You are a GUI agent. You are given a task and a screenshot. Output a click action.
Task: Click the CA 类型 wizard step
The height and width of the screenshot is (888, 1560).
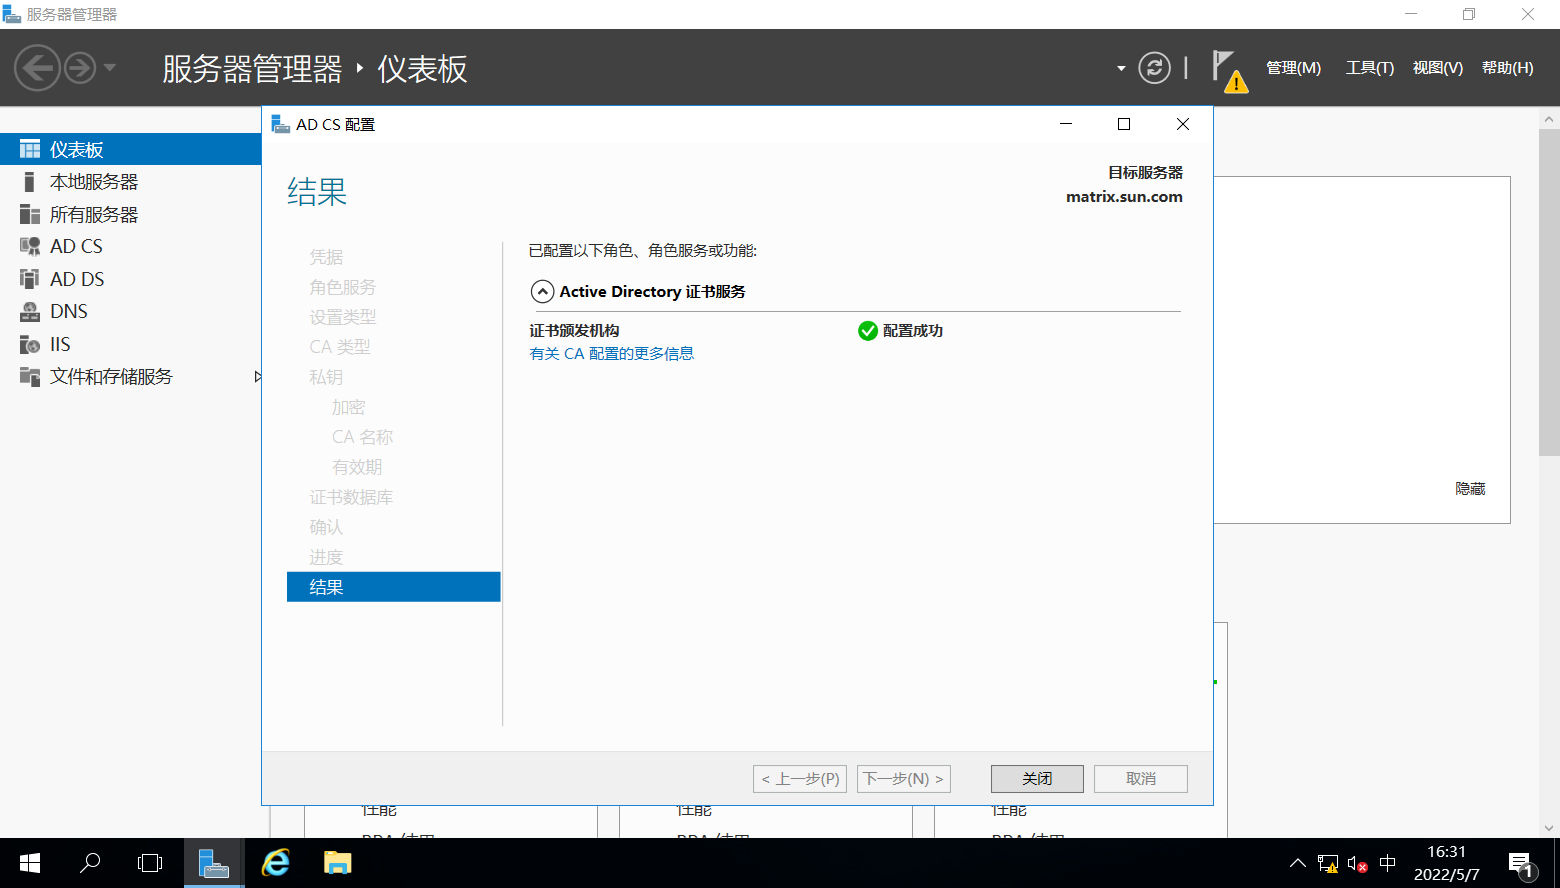340,347
